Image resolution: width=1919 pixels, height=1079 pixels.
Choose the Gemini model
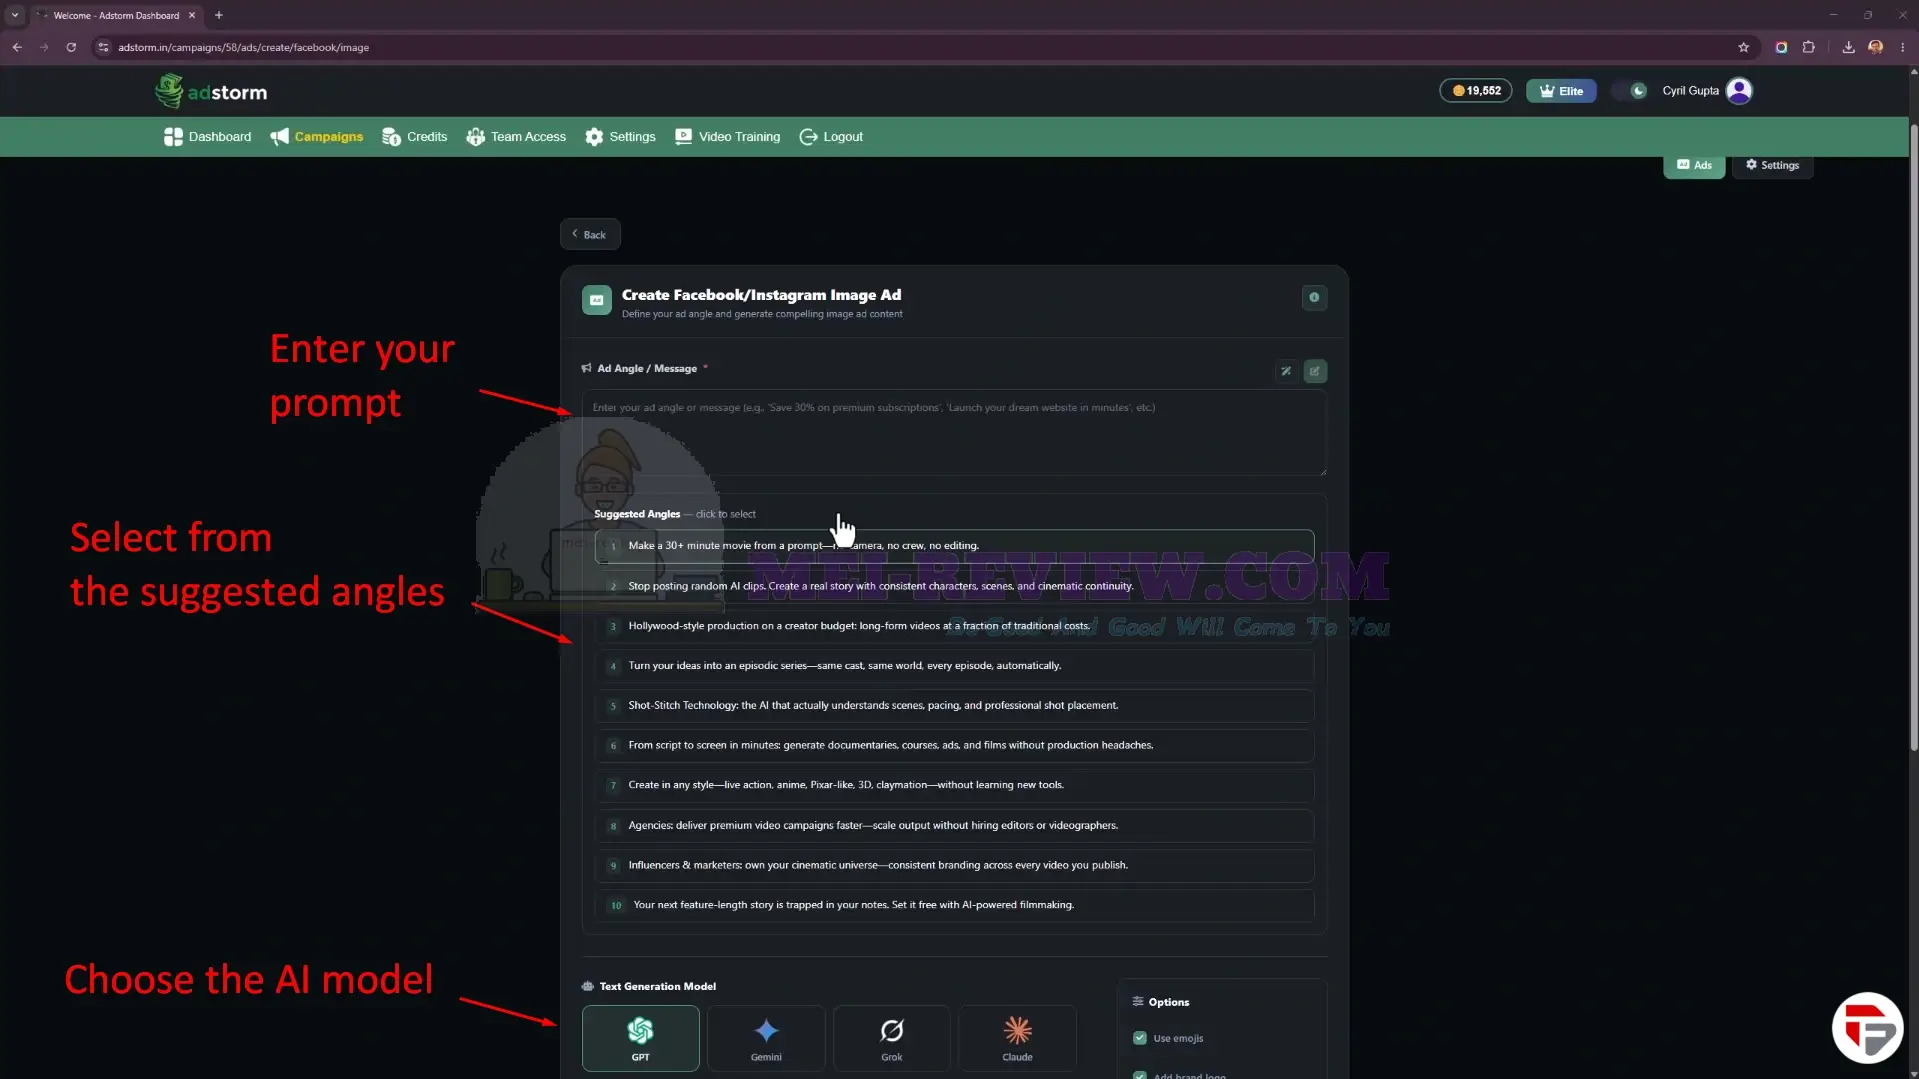(x=766, y=1039)
